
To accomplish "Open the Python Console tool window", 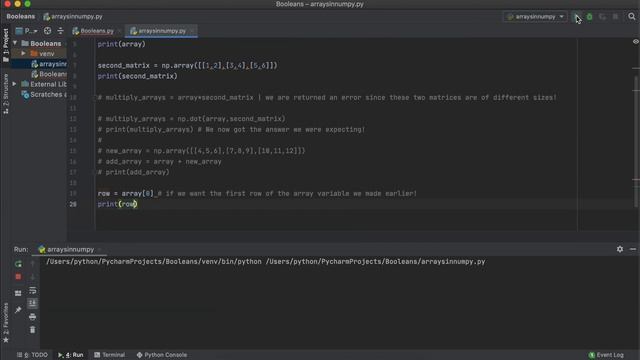I will (x=162, y=355).
